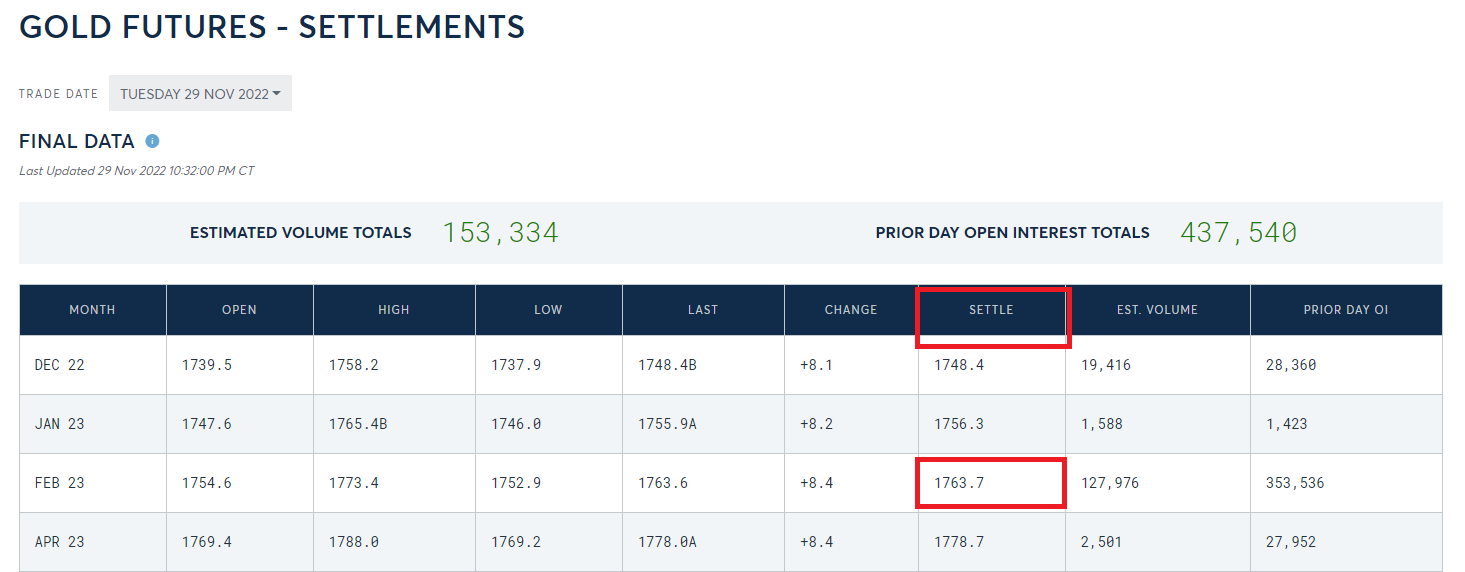The width and height of the screenshot is (1465, 572).
Task: Open the Trade Date dropdown
Action: pos(200,94)
